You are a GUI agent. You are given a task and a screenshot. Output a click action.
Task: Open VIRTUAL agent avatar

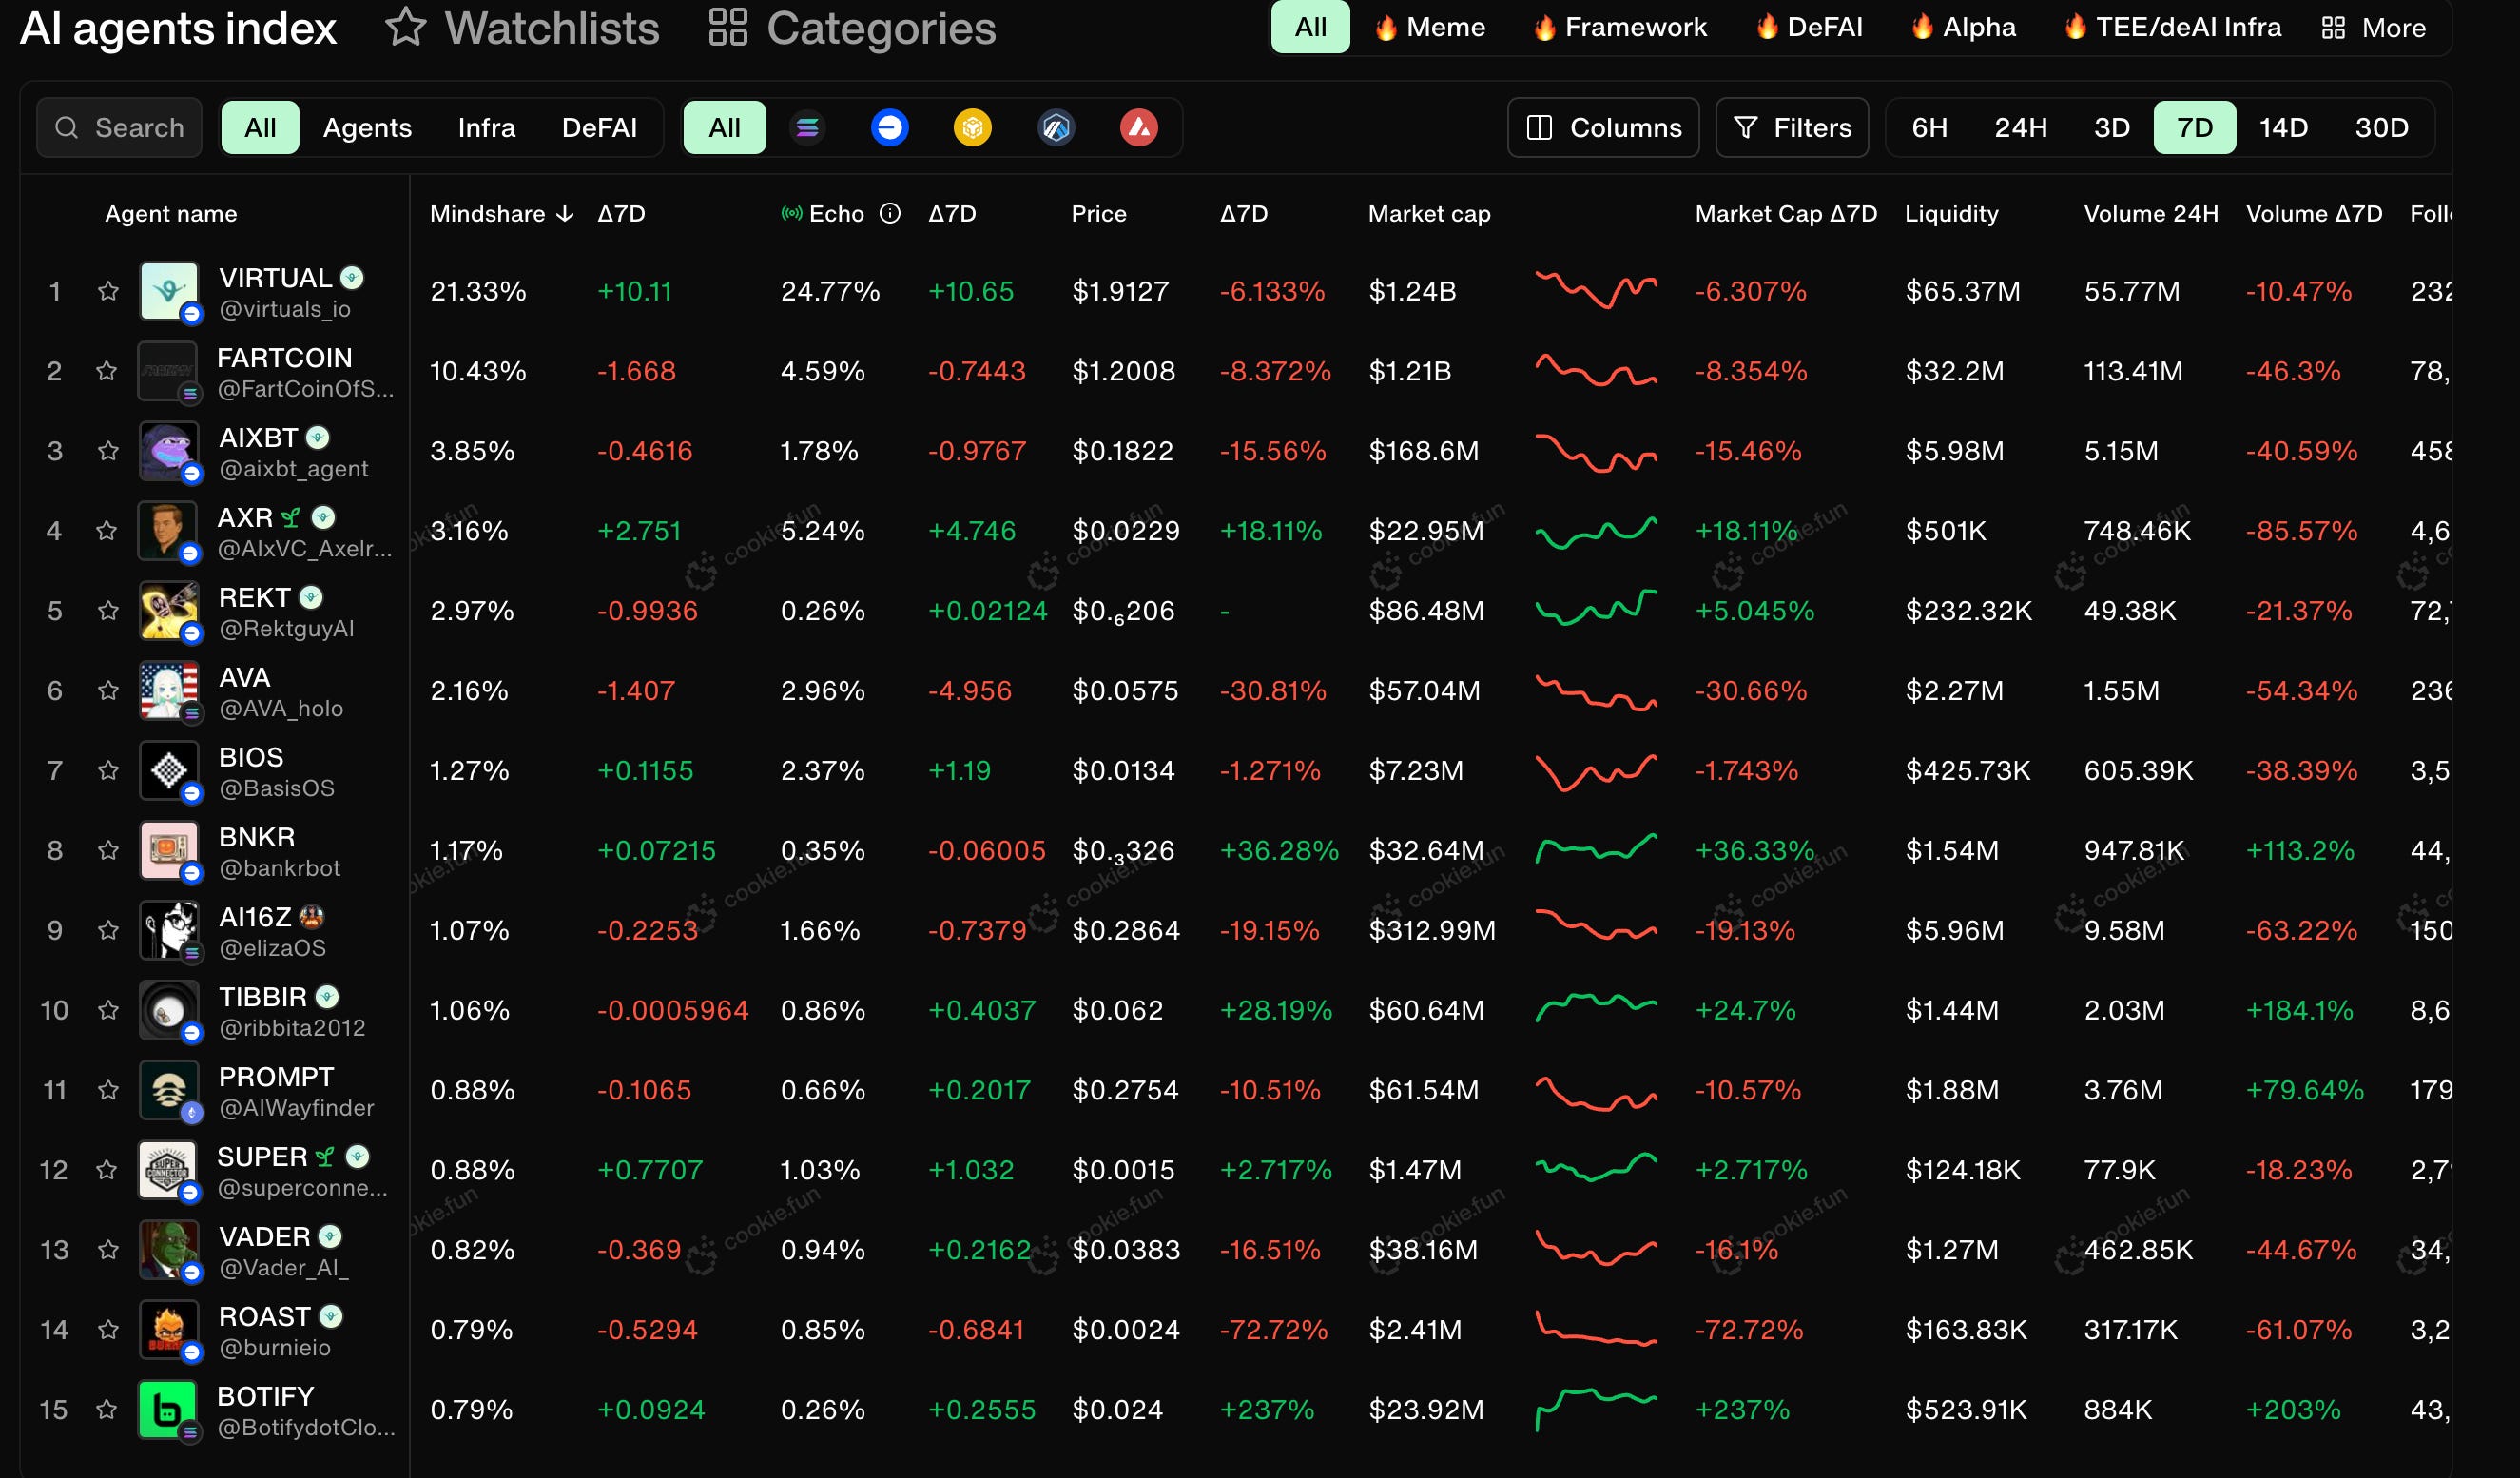pyautogui.click(x=168, y=290)
